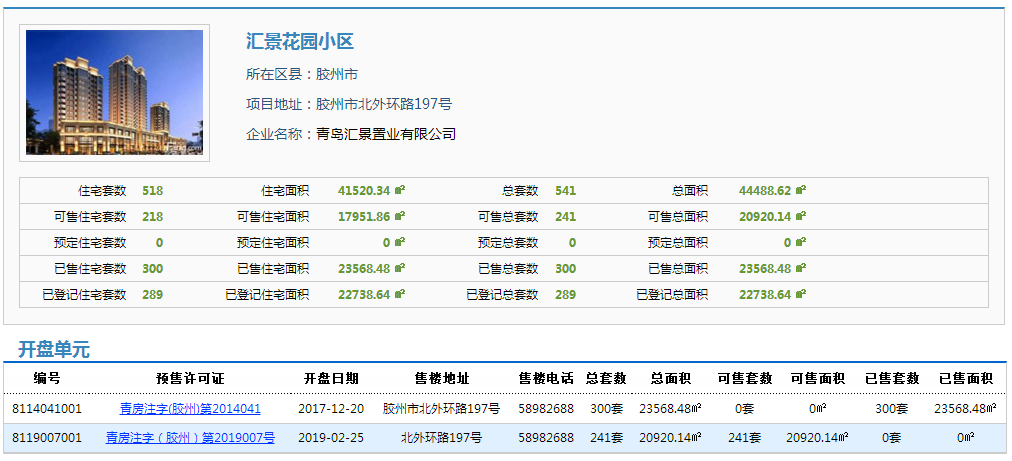Click the 编号 column header
This screenshot has width=1012, height=461.
47,379
